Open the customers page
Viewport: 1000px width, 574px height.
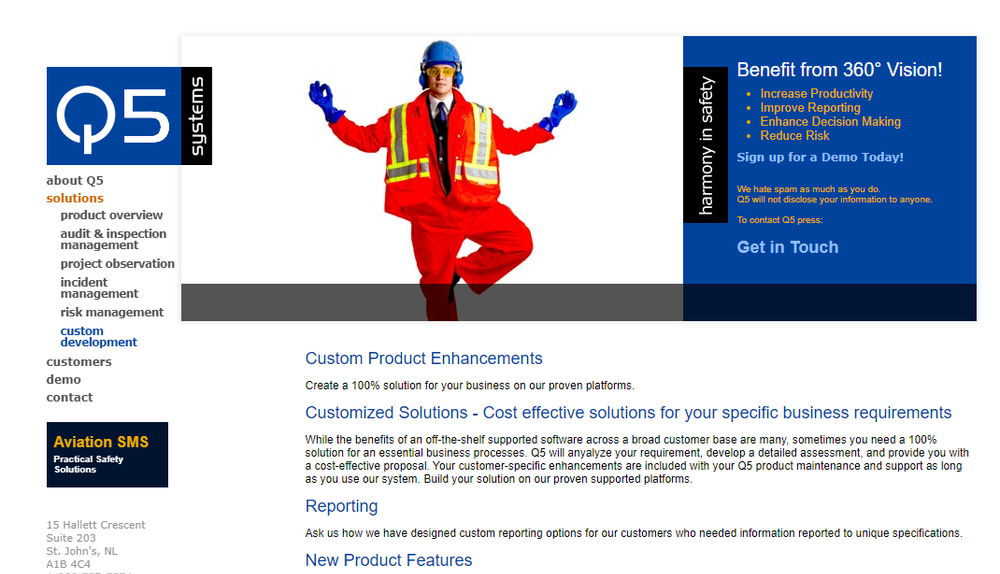point(79,362)
